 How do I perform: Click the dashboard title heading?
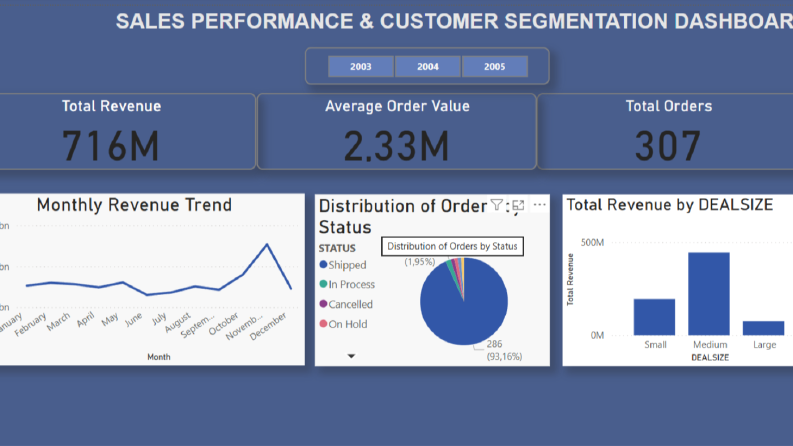pyautogui.click(x=454, y=21)
